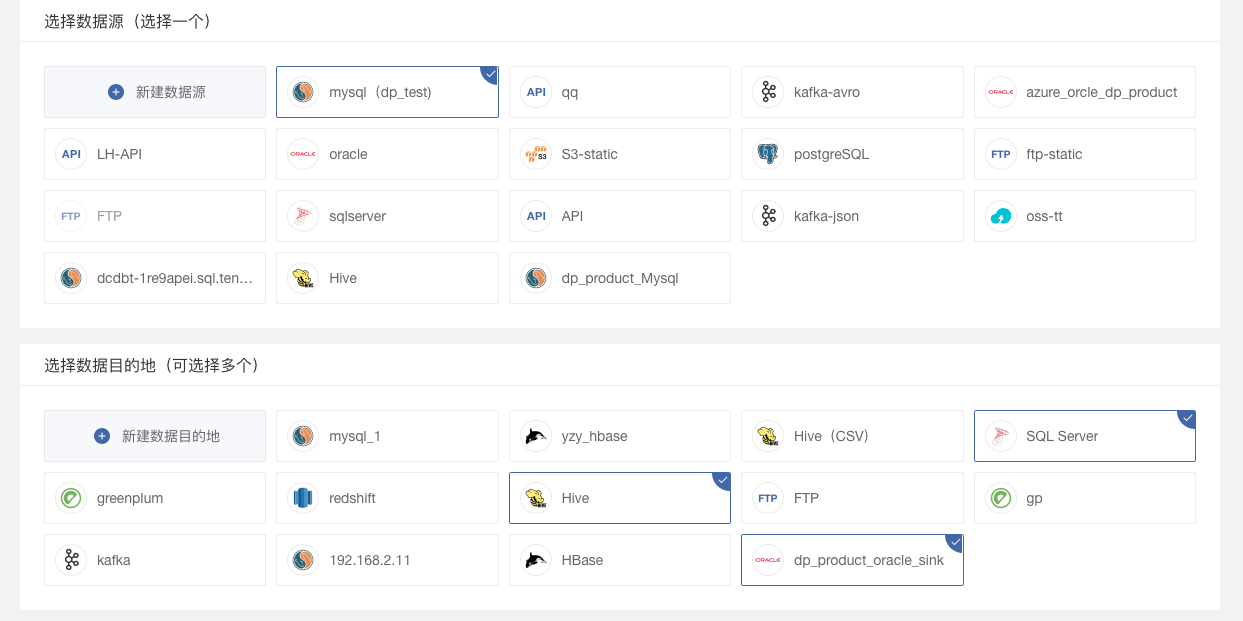The height and width of the screenshot is (621, 1243).
Task: Click the kafka-avro source icon
Action: pyautogui.click(x=769, y=92)
